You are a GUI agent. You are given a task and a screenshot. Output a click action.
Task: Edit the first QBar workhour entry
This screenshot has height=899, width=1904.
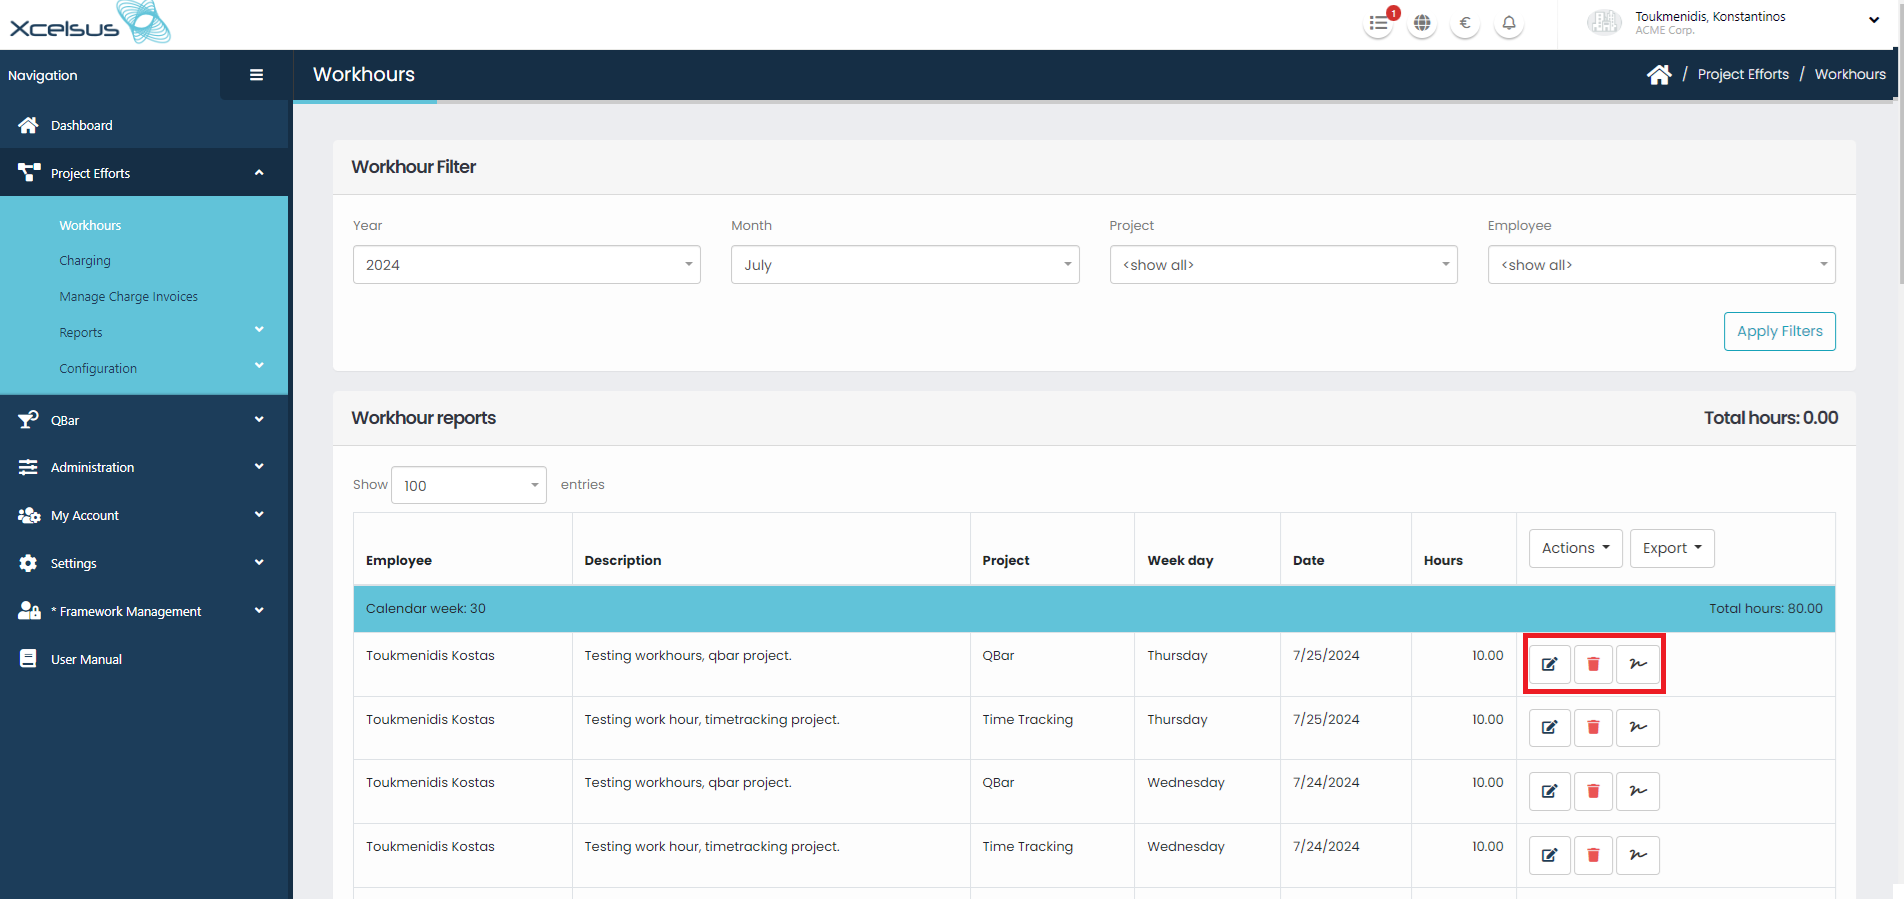1549,664
